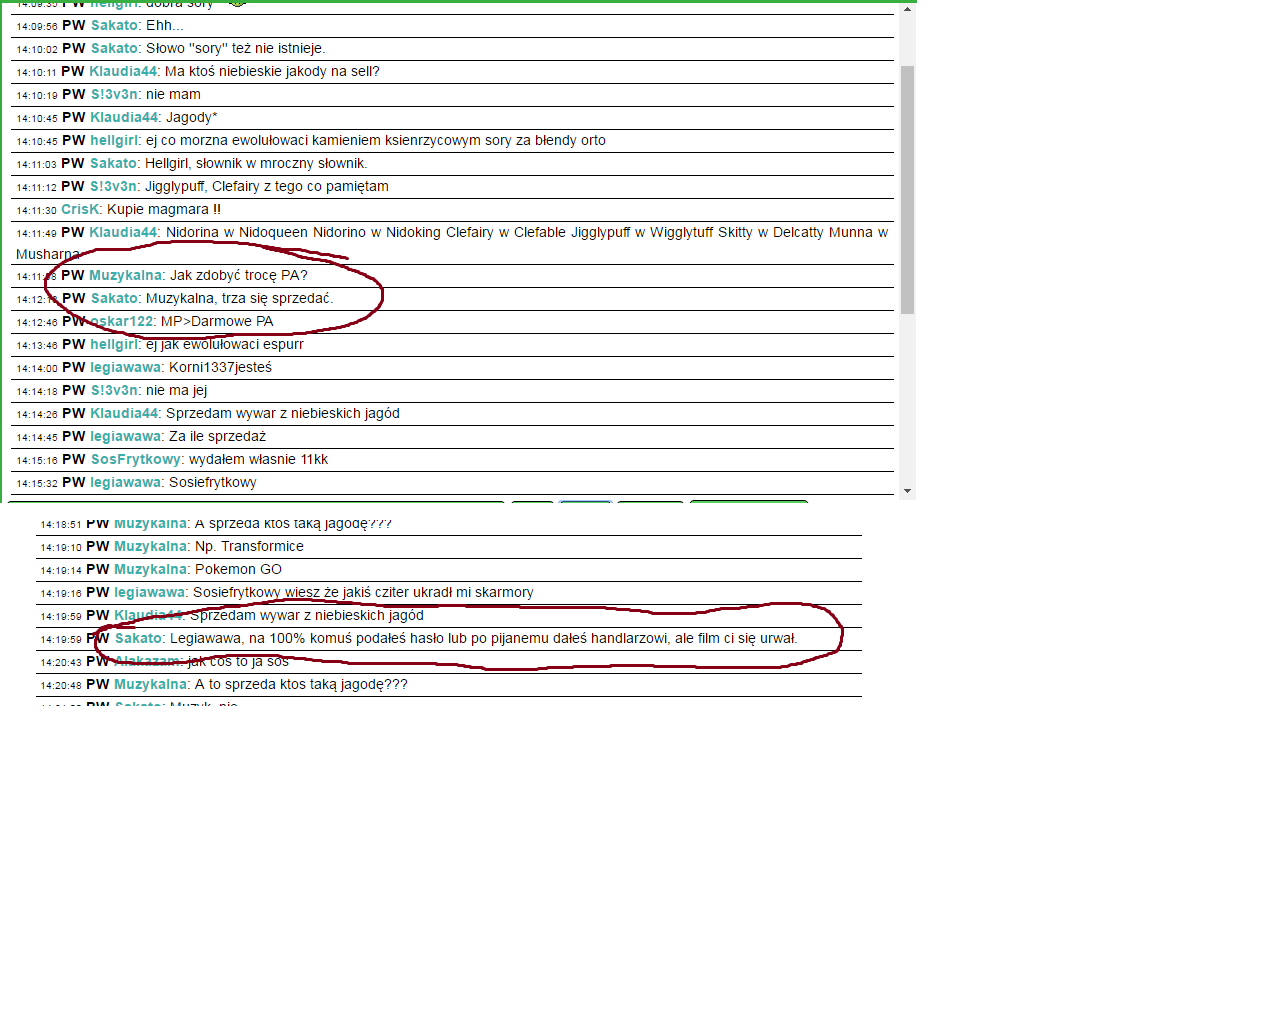Click the chat scrollbar down arrow
The height and width of the screenshot is (1024, 1280).
tap(907, 491)
